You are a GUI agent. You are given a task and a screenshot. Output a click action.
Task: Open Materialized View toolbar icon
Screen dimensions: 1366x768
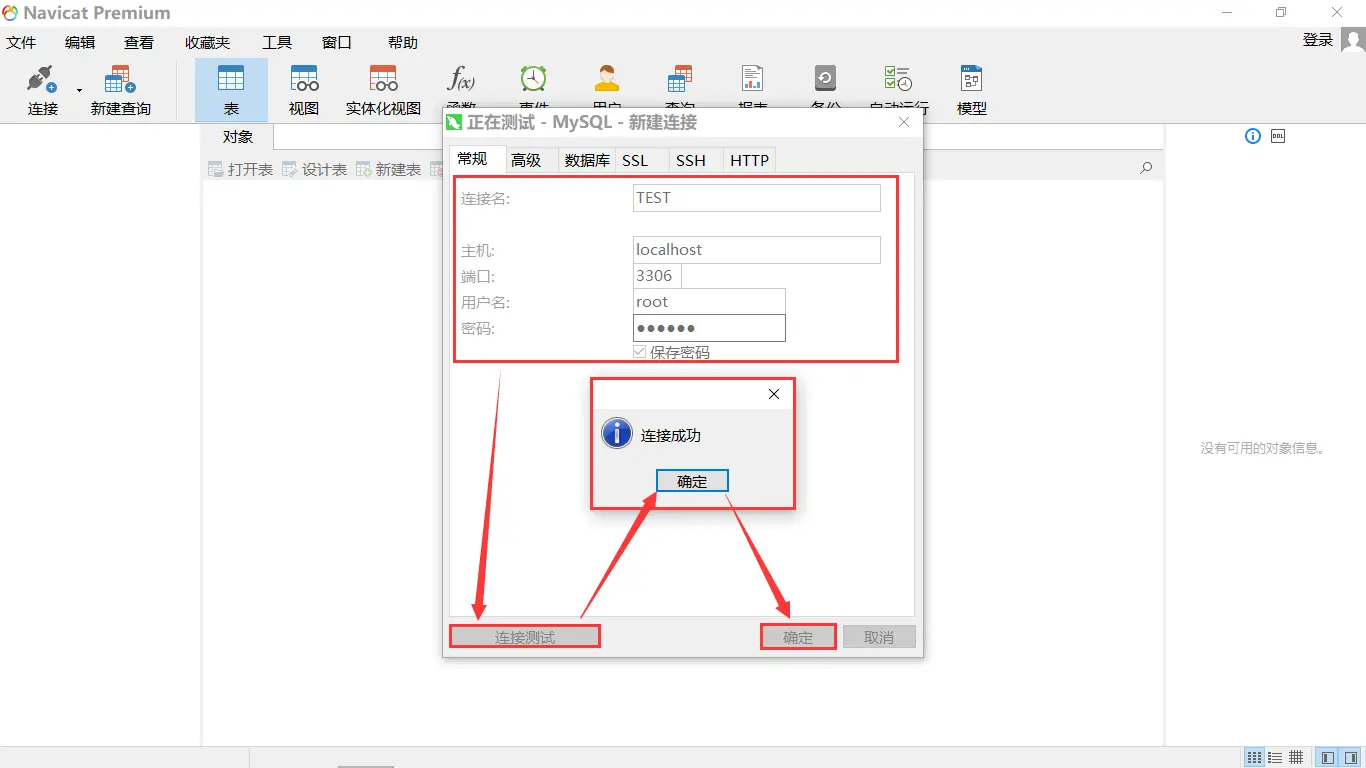pyautogui.click(x=384, y=90)
